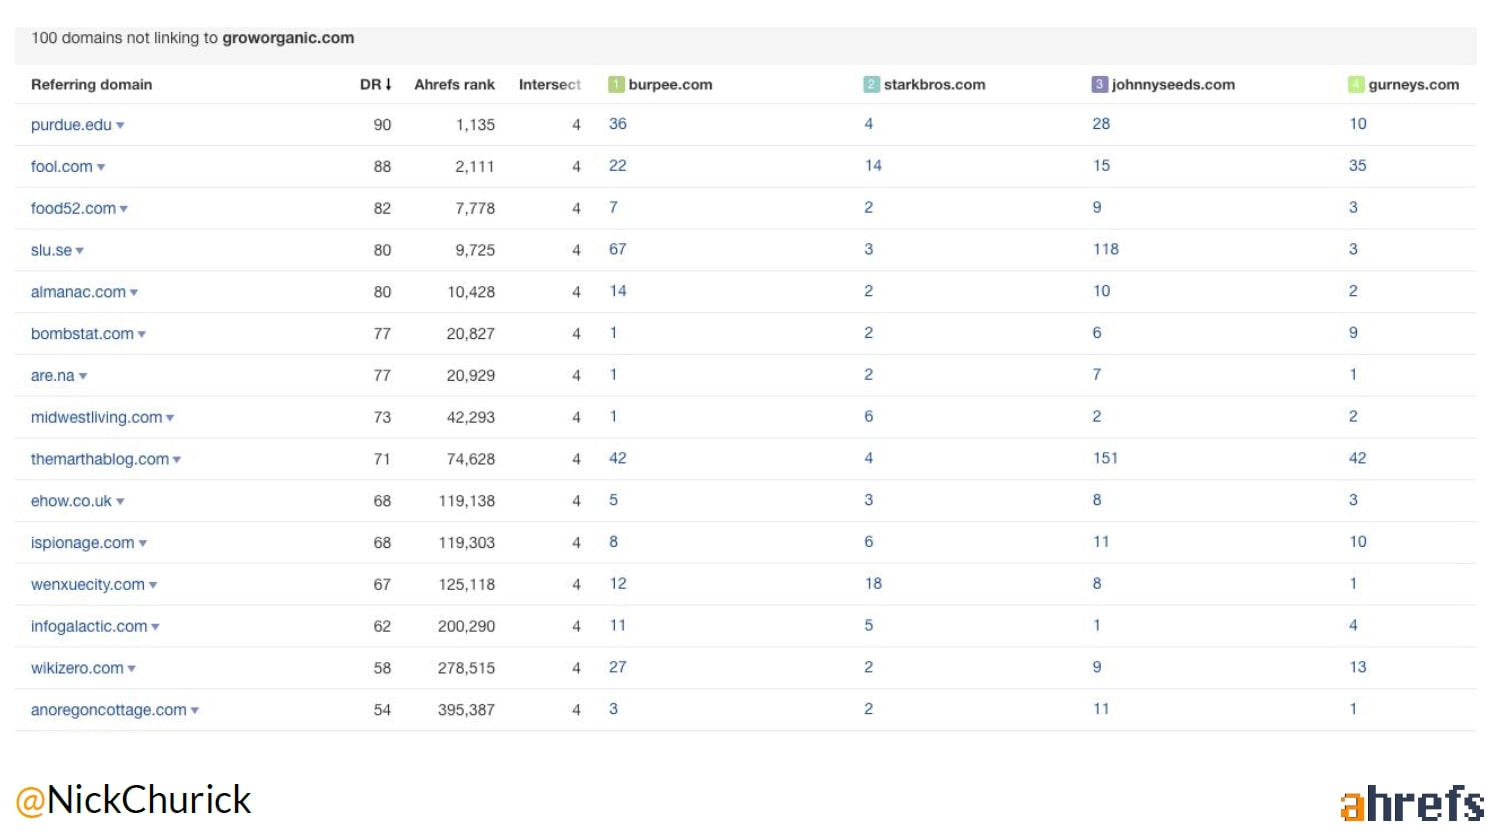Screen dimensions: 1502x840
Task: Click the green 4 badge beside gurneys.com
Action: [x=1355, y=85]
